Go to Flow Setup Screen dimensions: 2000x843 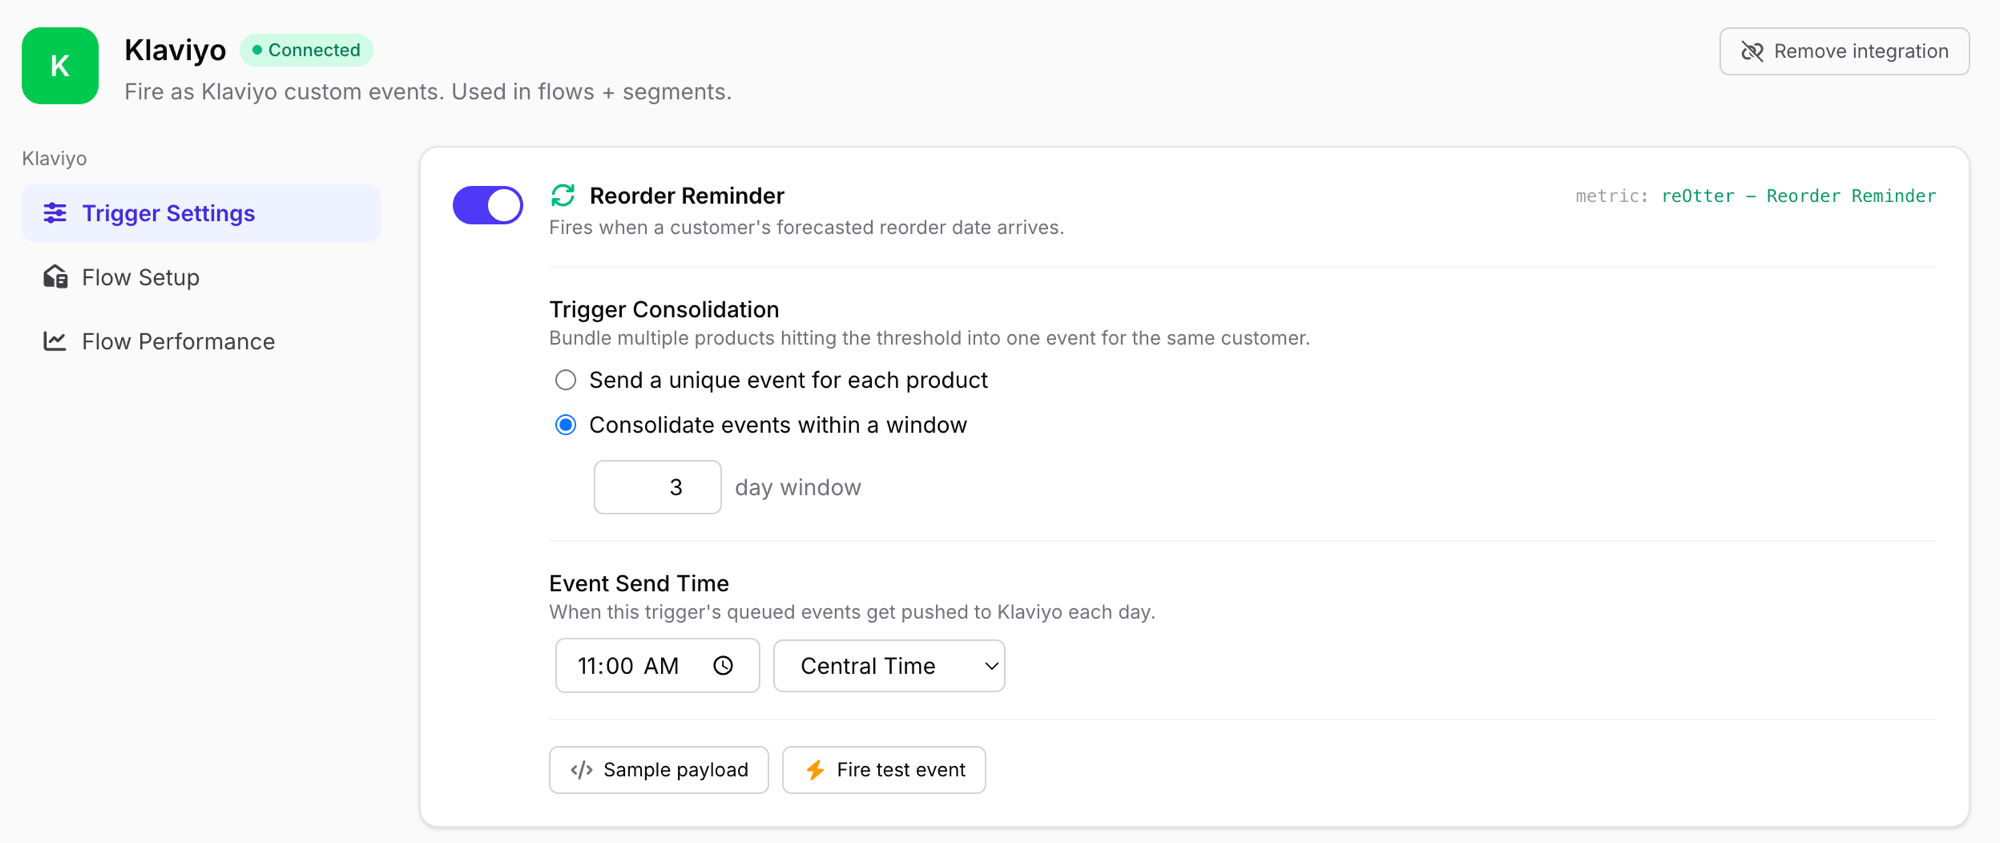click(201, 277)
